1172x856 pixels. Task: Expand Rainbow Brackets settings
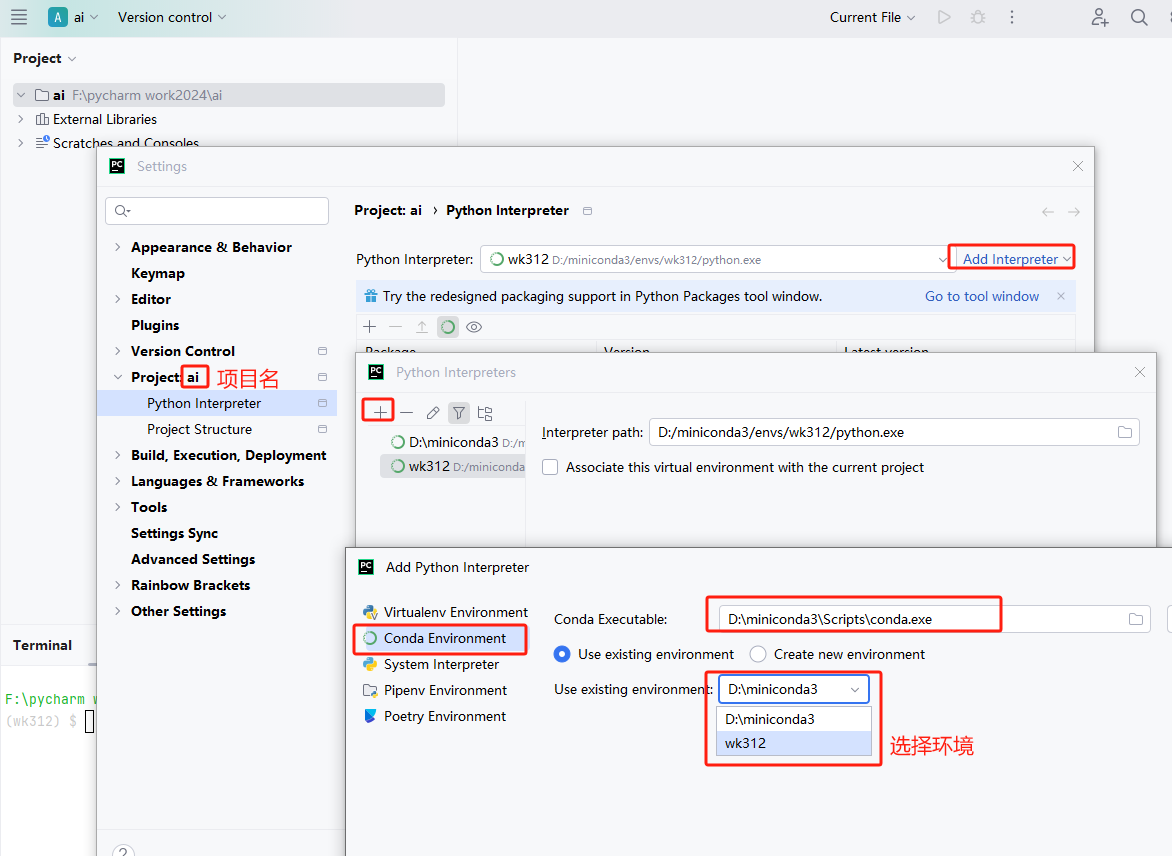point(117,585)
